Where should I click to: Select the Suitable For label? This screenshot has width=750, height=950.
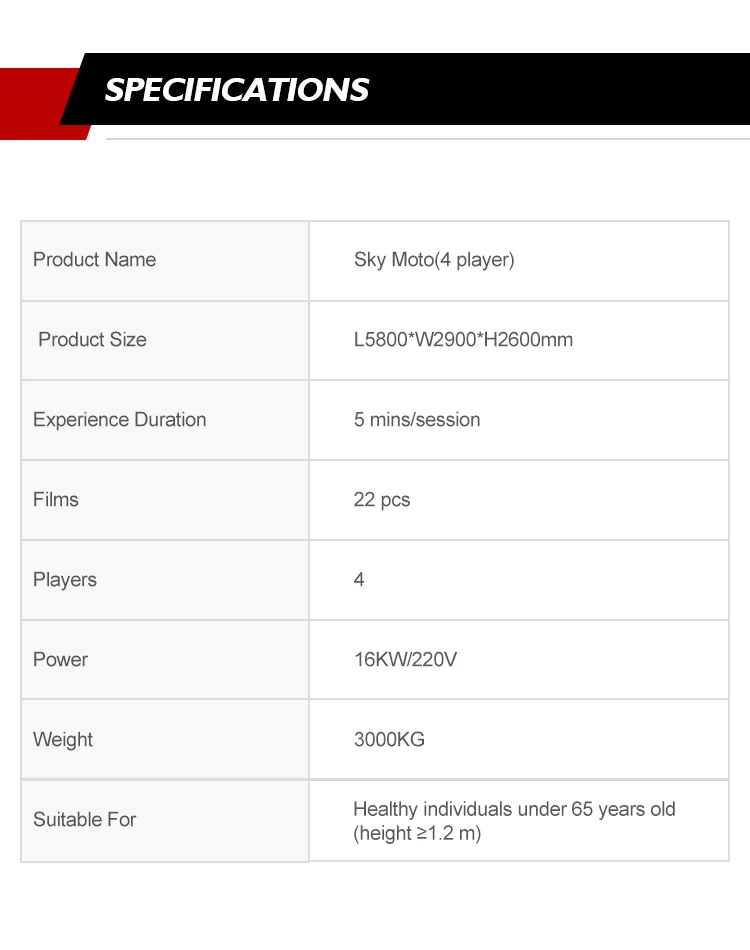[x=85, y=819]
